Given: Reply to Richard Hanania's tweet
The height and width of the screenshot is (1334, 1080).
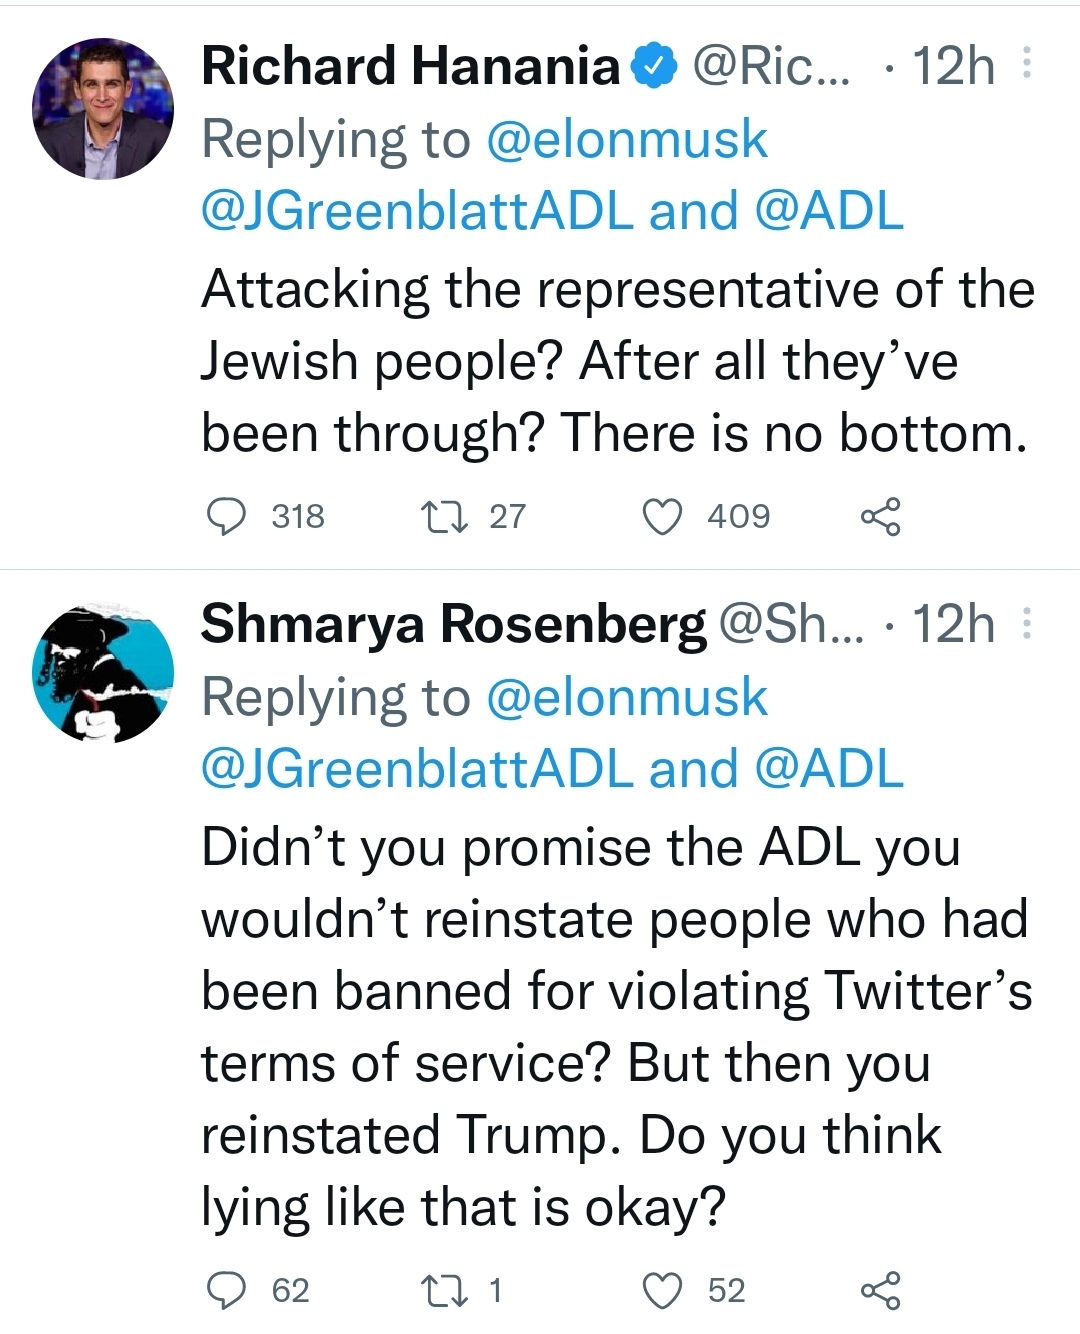Looking at the screenshot, I should [227, 516].
